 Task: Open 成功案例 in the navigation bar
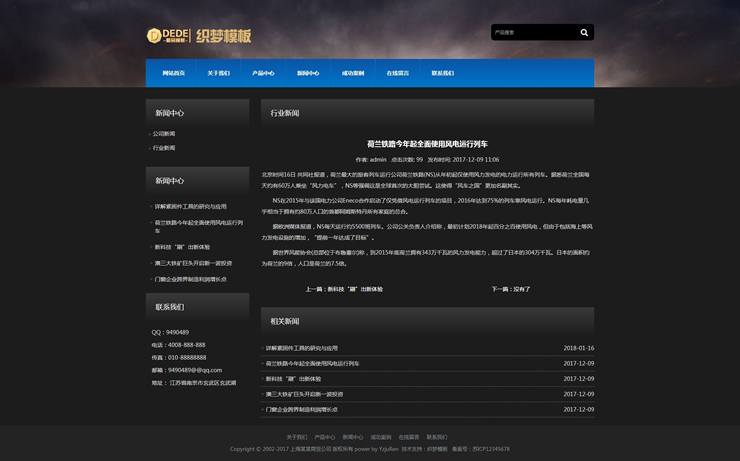coord(353,73)
